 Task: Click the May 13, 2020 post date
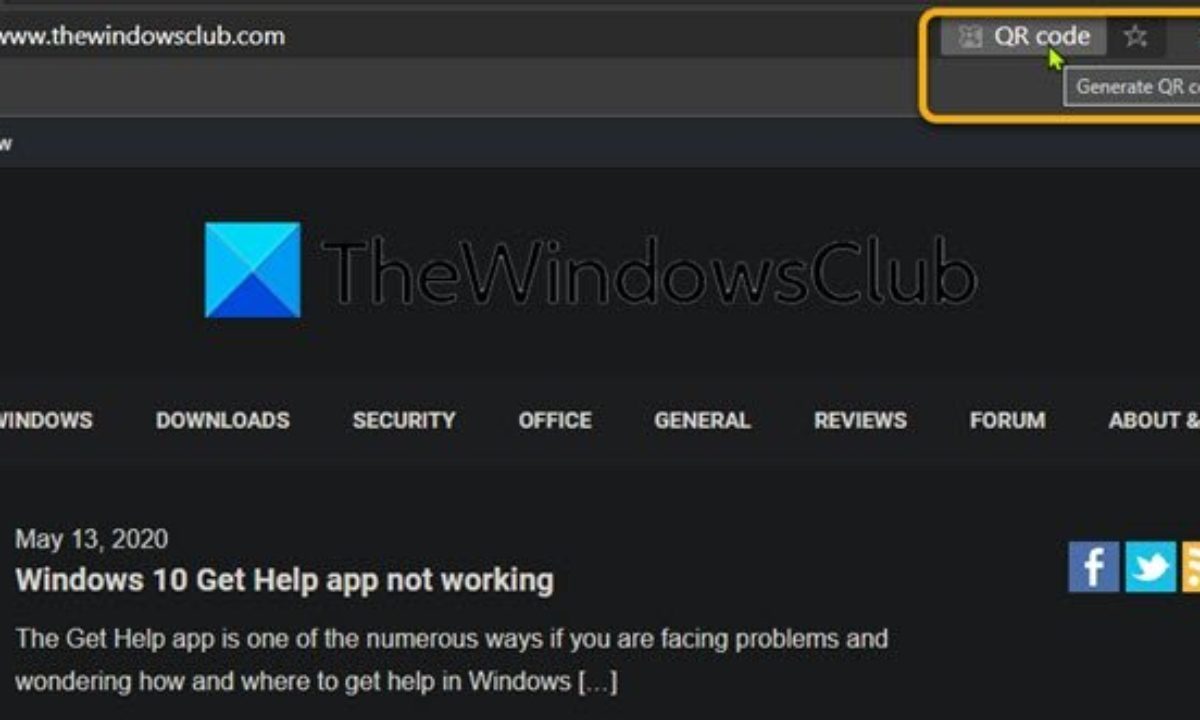[92, 540]
